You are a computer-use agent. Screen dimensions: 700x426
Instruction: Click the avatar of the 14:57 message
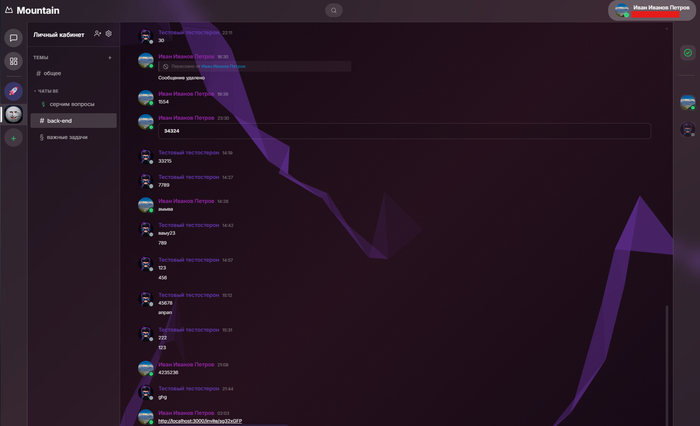point(146,263)
